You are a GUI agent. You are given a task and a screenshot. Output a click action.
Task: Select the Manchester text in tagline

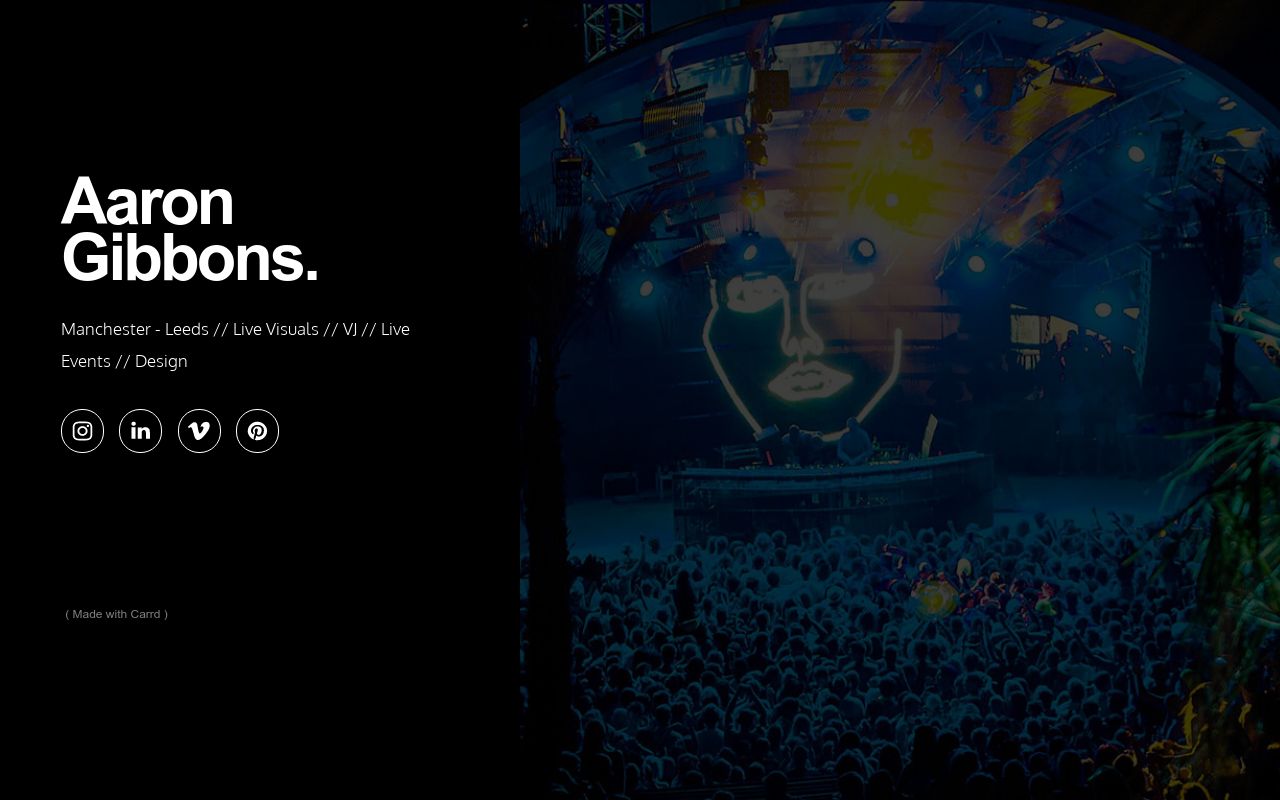coord(106,329)
